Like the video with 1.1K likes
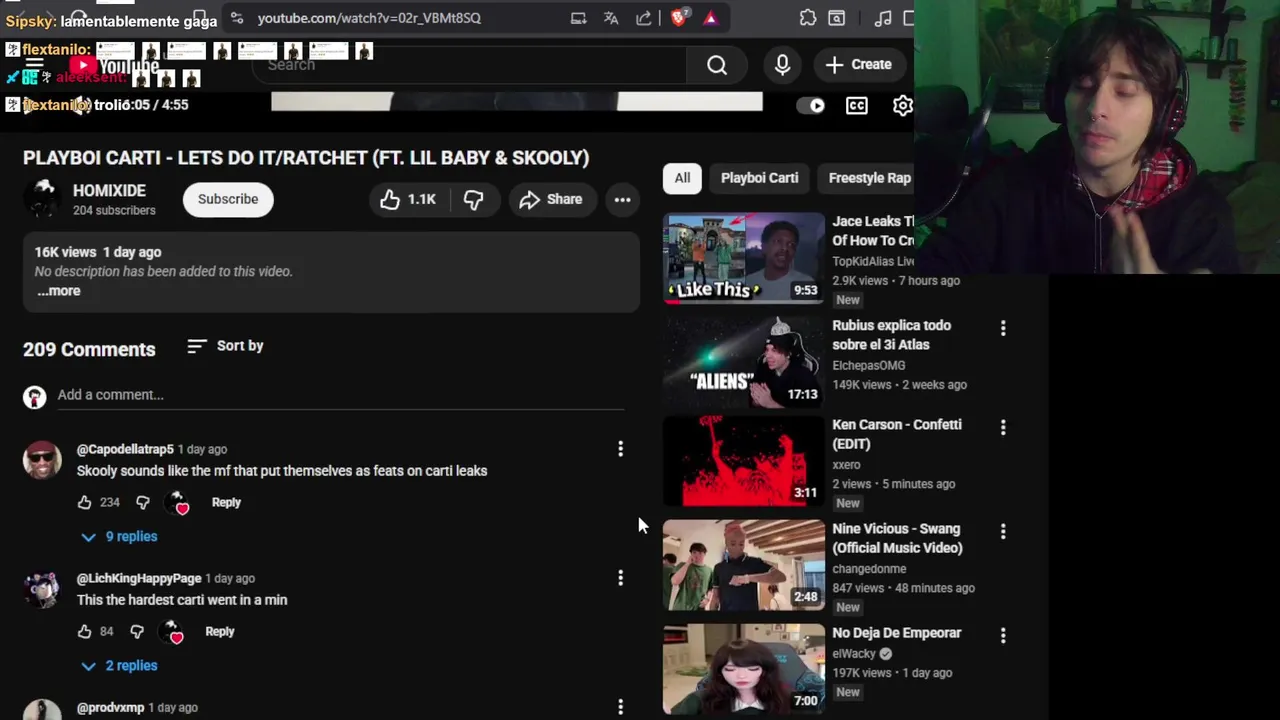Viewport: 1280px width, 720px height. pyautogui.click(x=408, y=199)
